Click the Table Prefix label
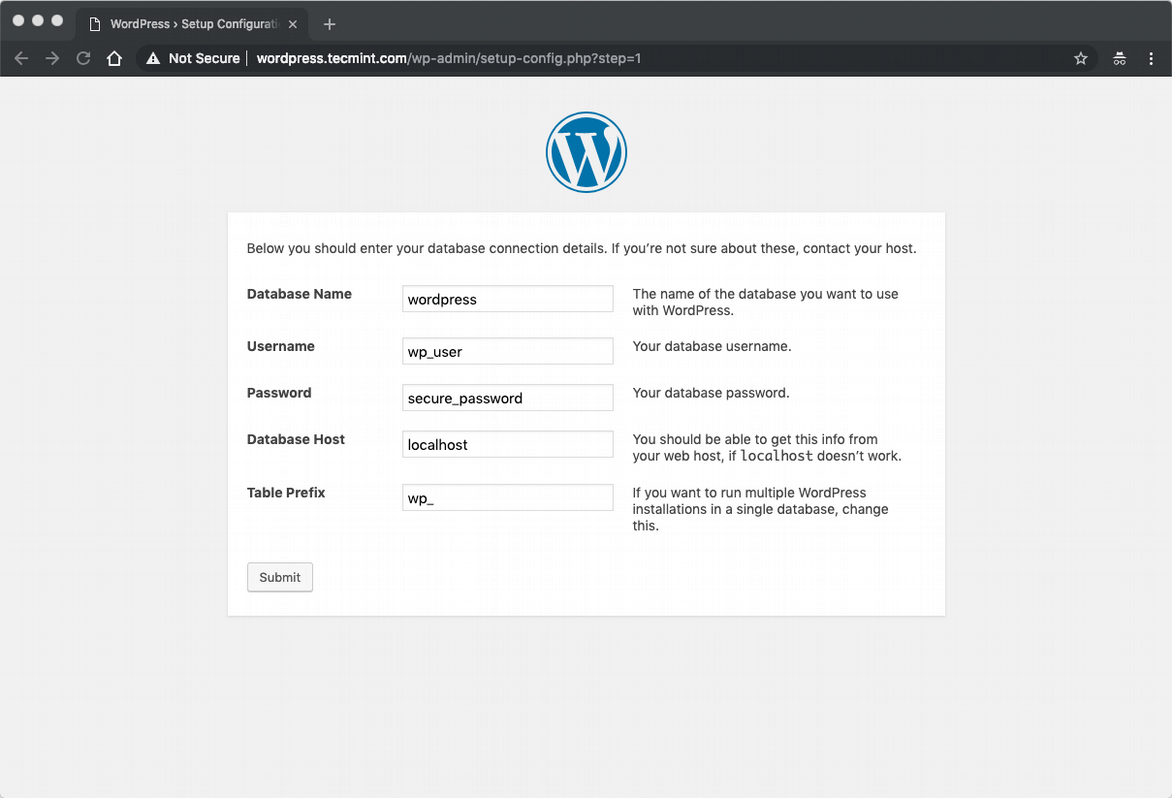1172x798 pixels. coord(286,492)
